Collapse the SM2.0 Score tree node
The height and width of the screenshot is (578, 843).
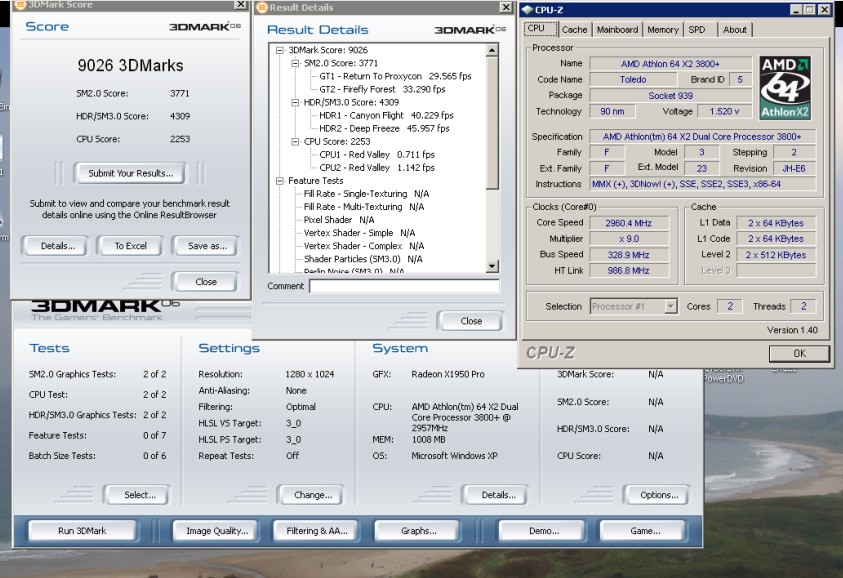295,63
